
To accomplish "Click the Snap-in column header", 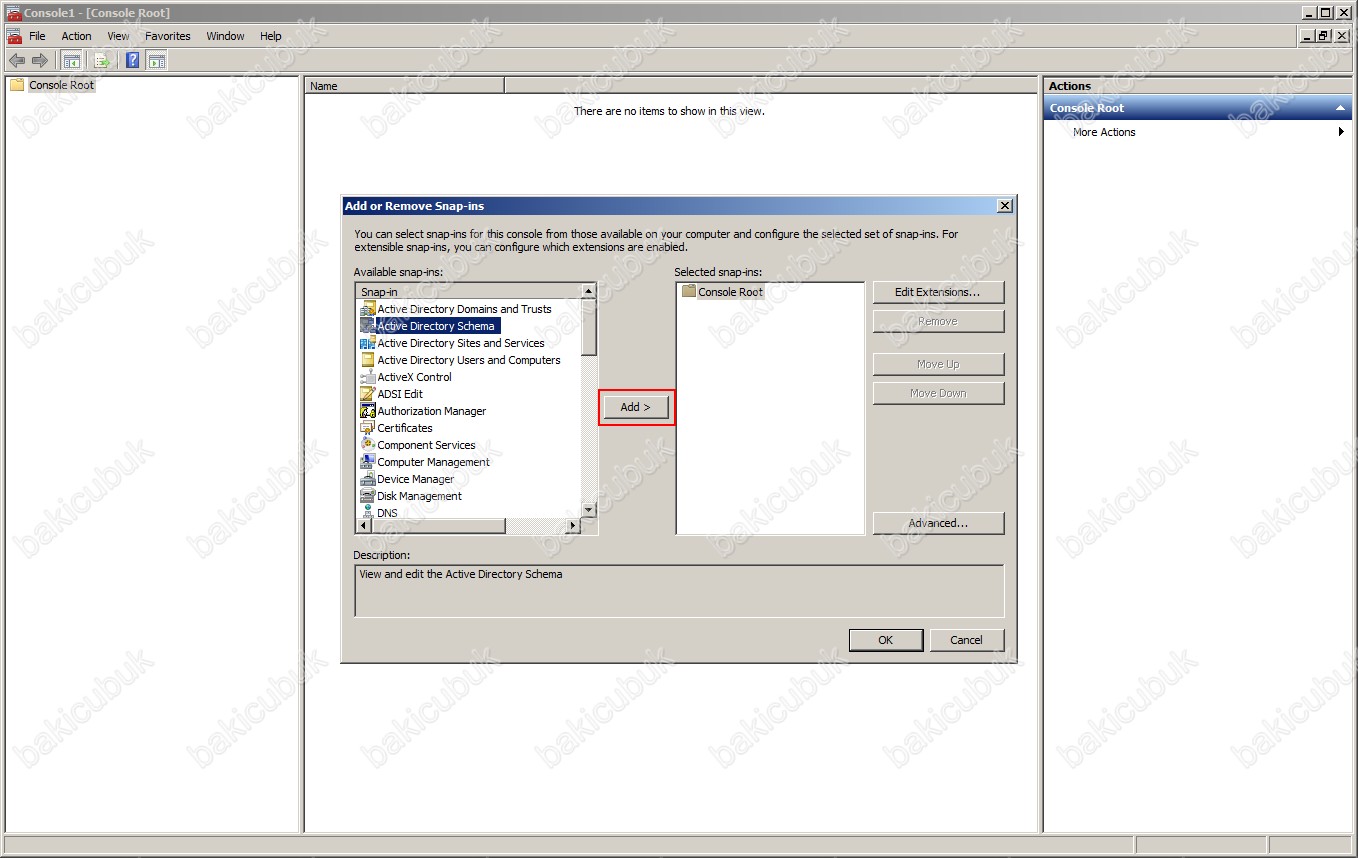I will (x=468, y=292).
